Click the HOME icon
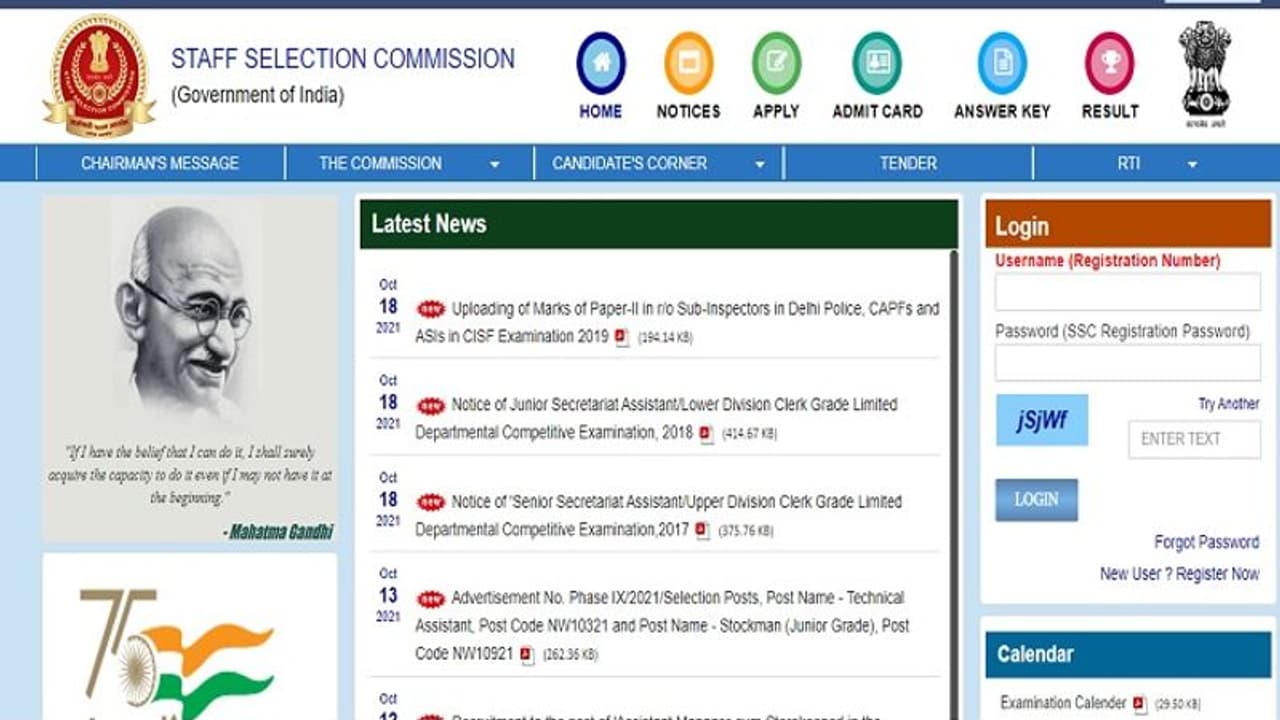 600,62
